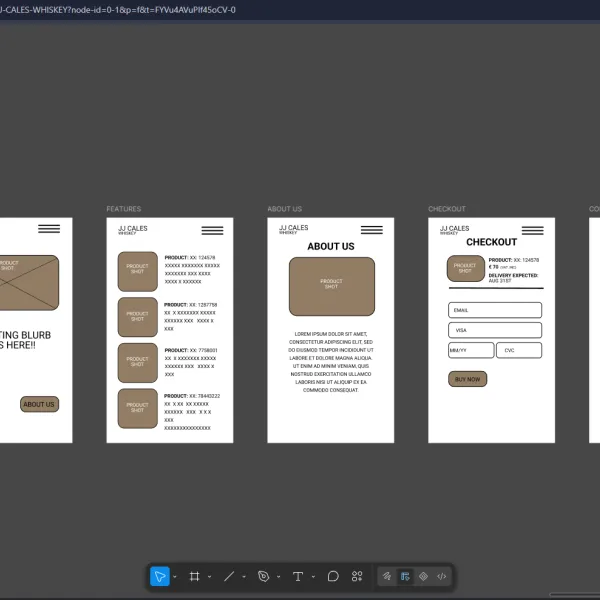
Task: Click the browser URL address text
Action: coord(118,10)
